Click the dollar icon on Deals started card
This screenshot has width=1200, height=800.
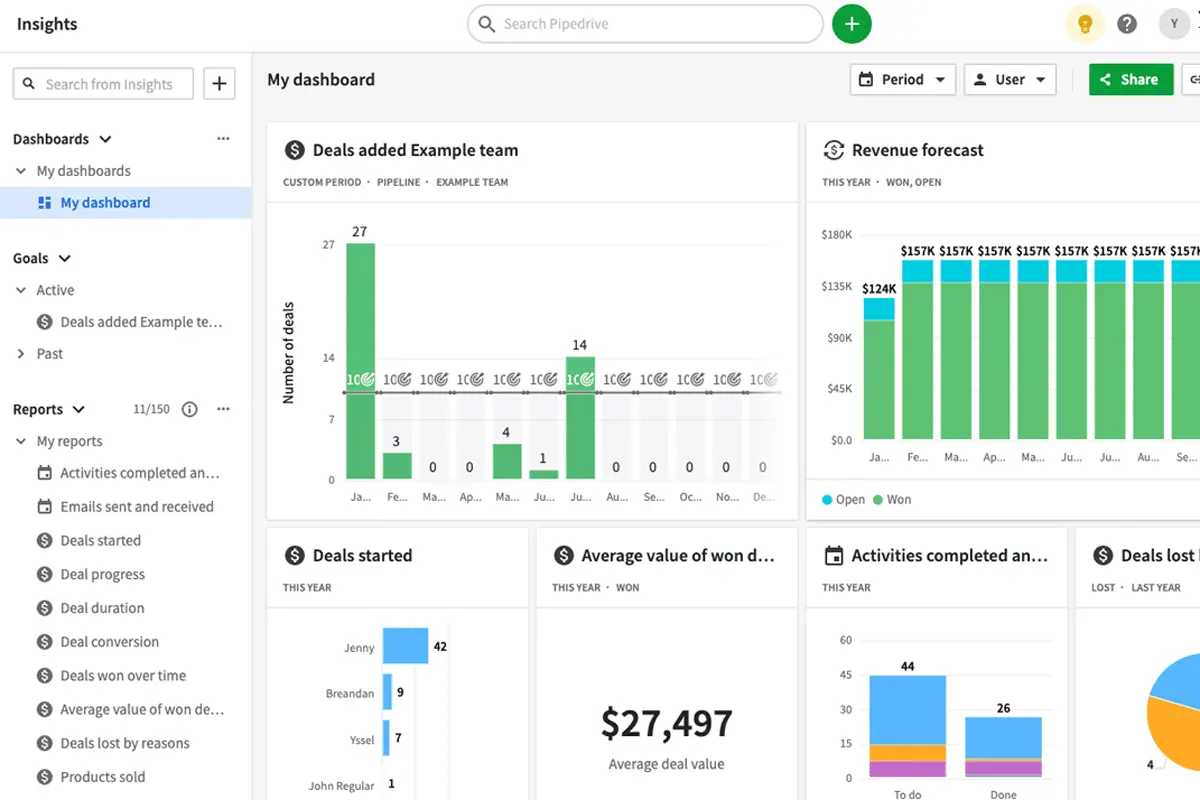coord(294,555)
